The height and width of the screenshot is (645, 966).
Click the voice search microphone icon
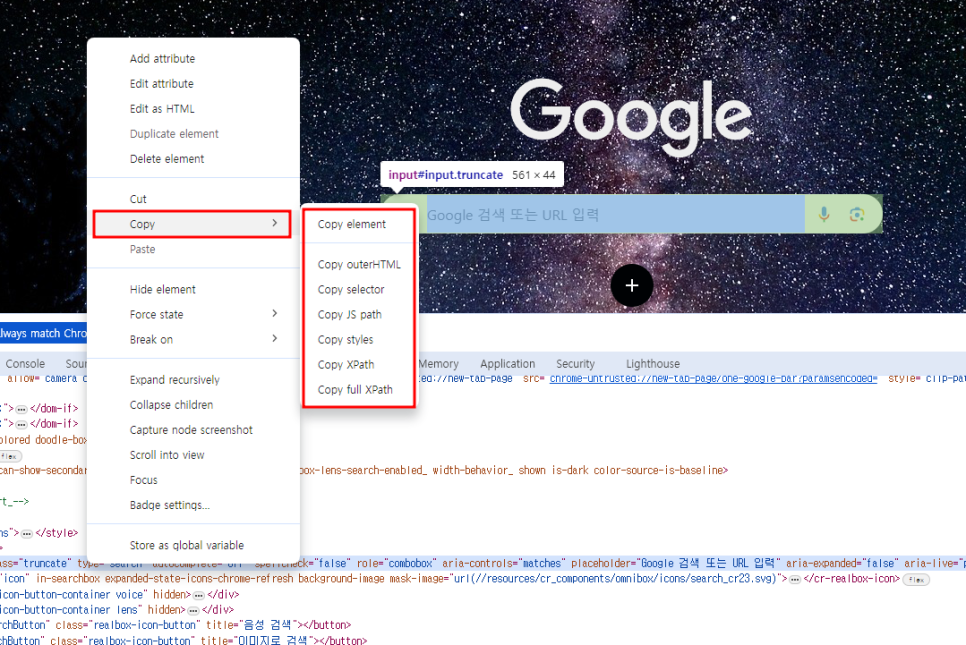824,214
